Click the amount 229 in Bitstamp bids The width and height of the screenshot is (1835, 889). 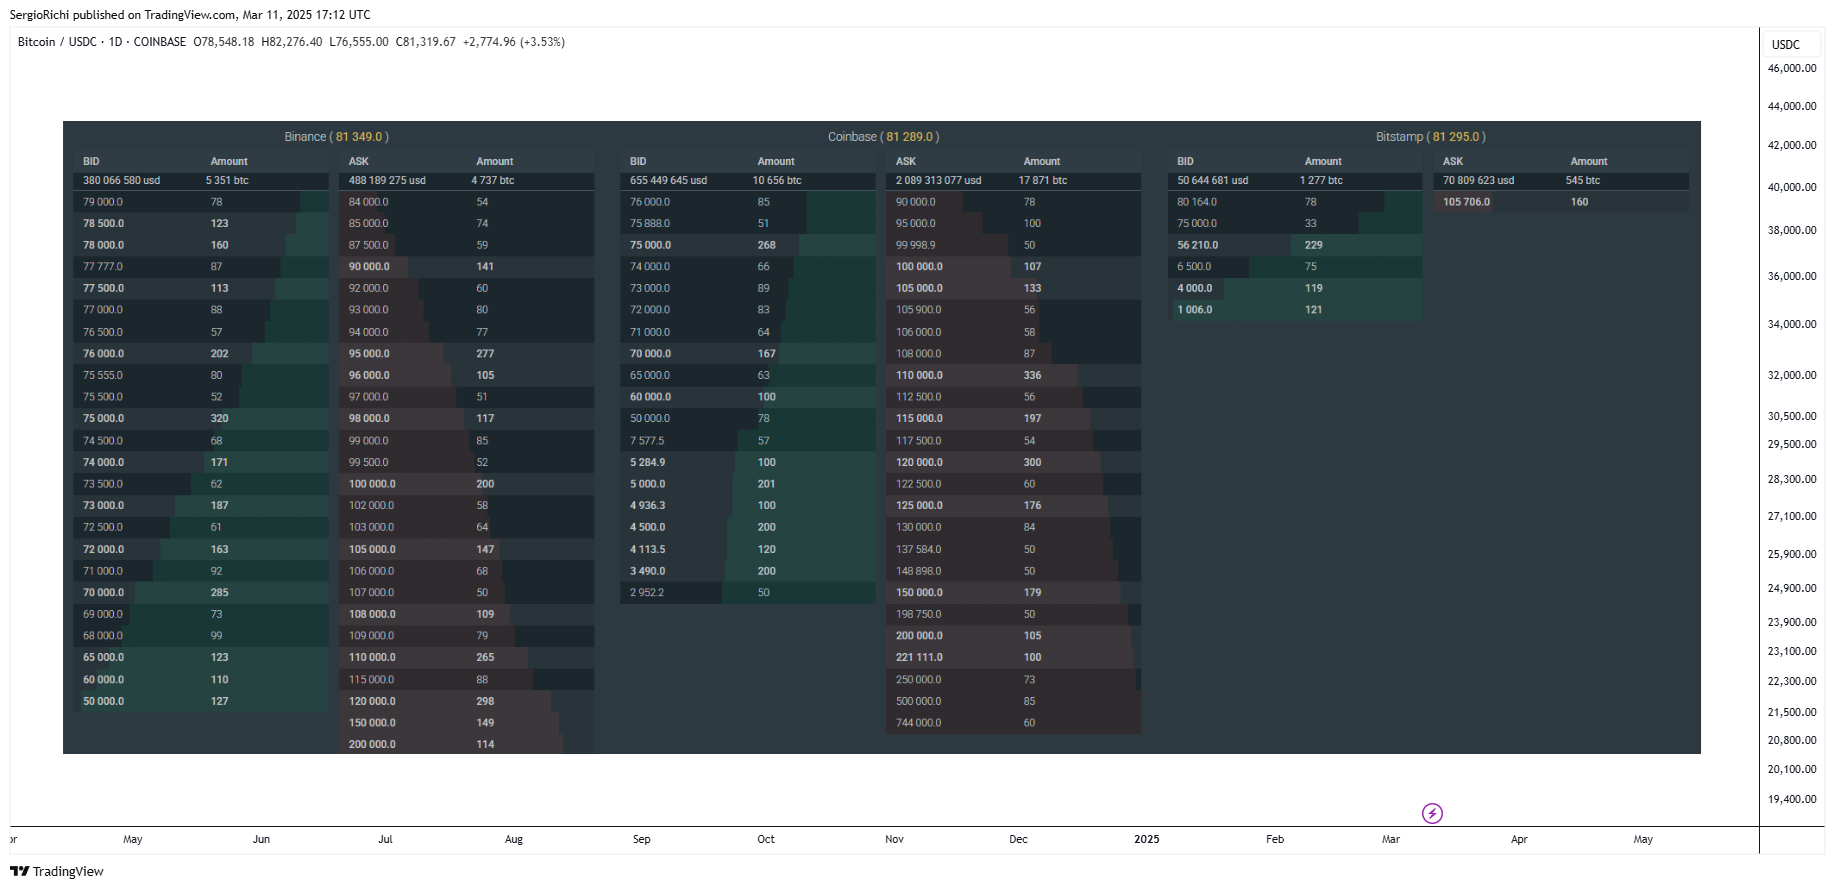1313,245
